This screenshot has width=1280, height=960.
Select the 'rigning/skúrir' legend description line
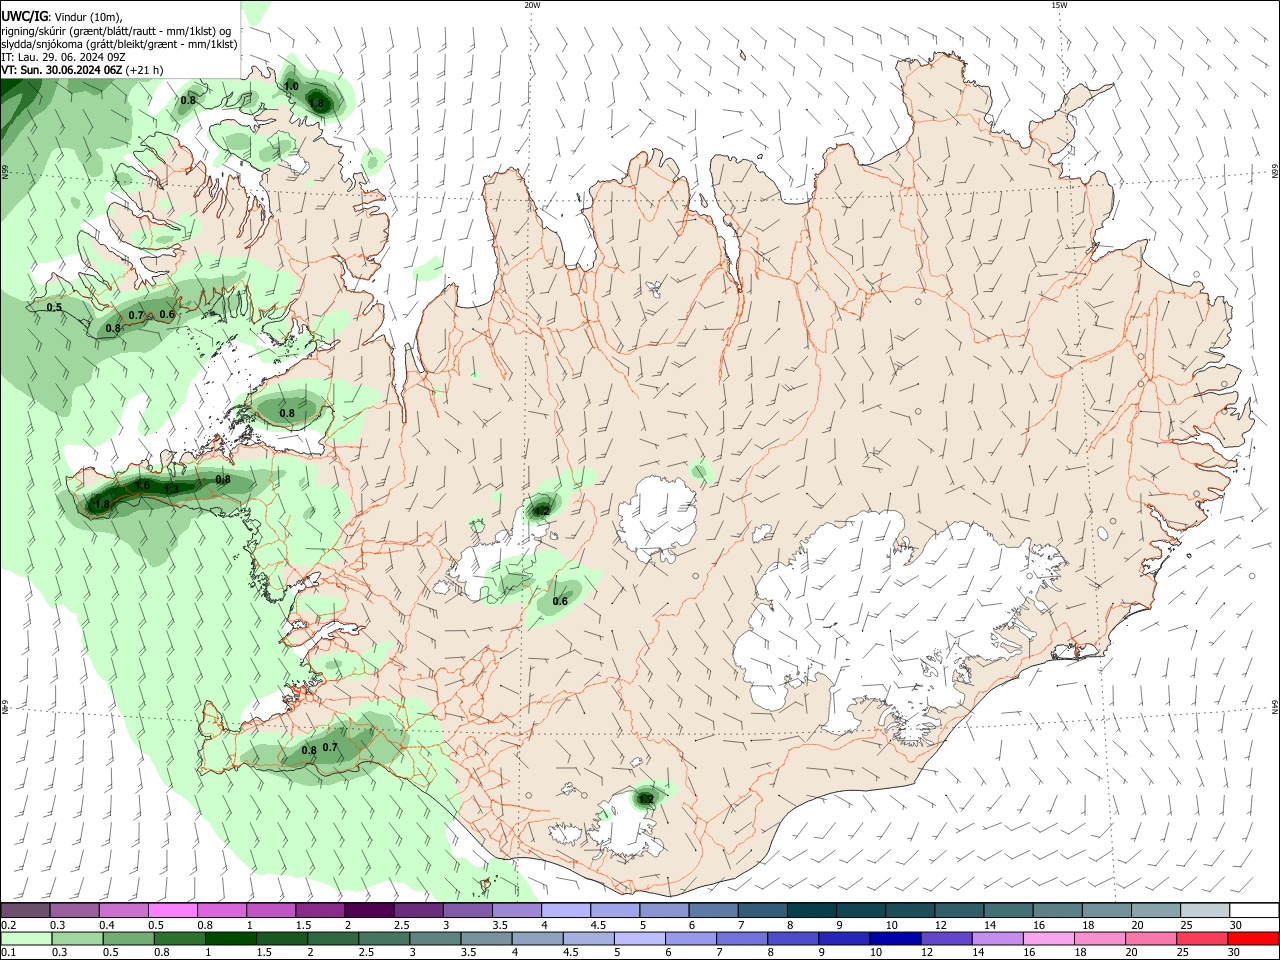point(118,30)
